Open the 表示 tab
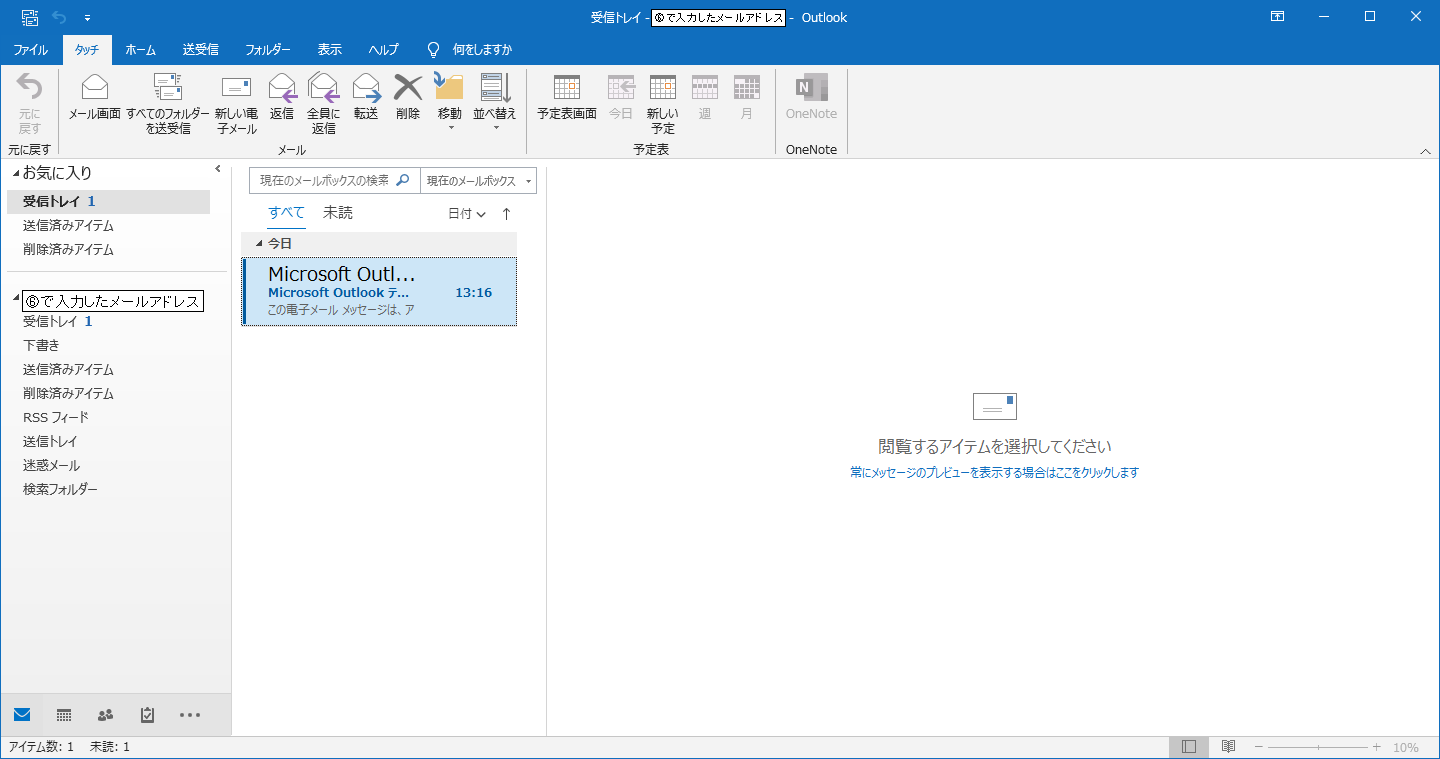The image size is (1440, 759). pyautogui.click(x=329, y=50)
